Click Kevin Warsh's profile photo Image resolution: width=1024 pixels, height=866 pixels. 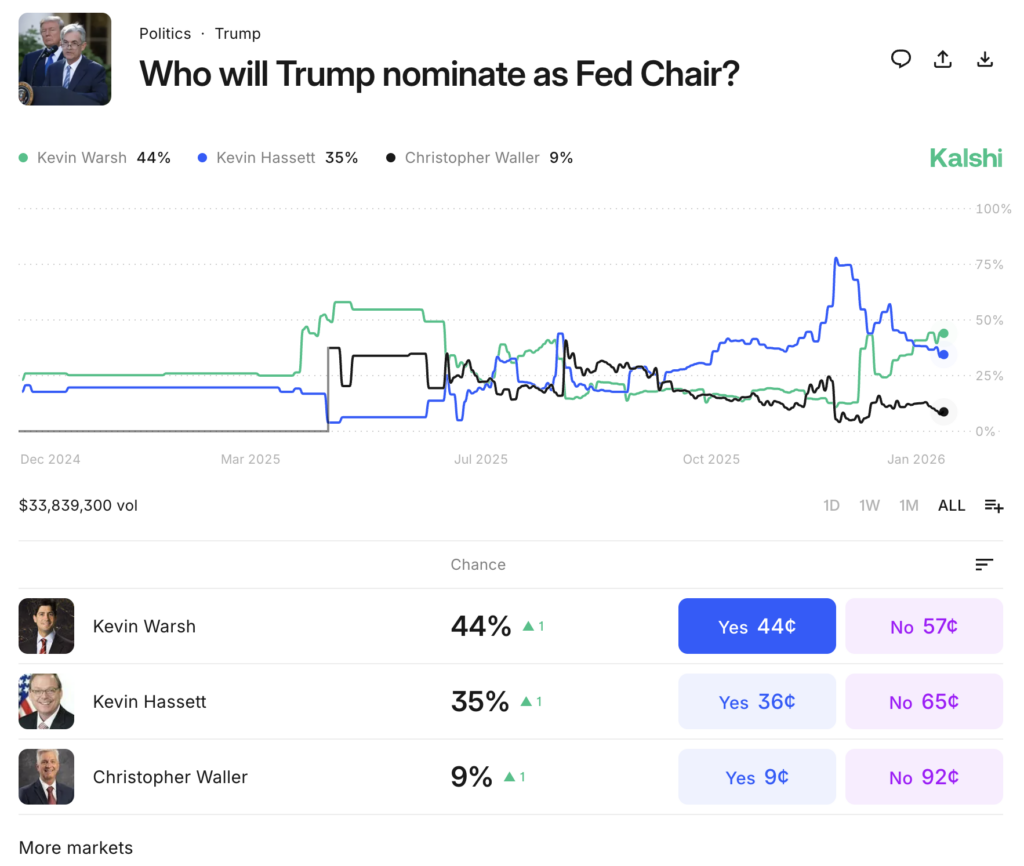46,626
